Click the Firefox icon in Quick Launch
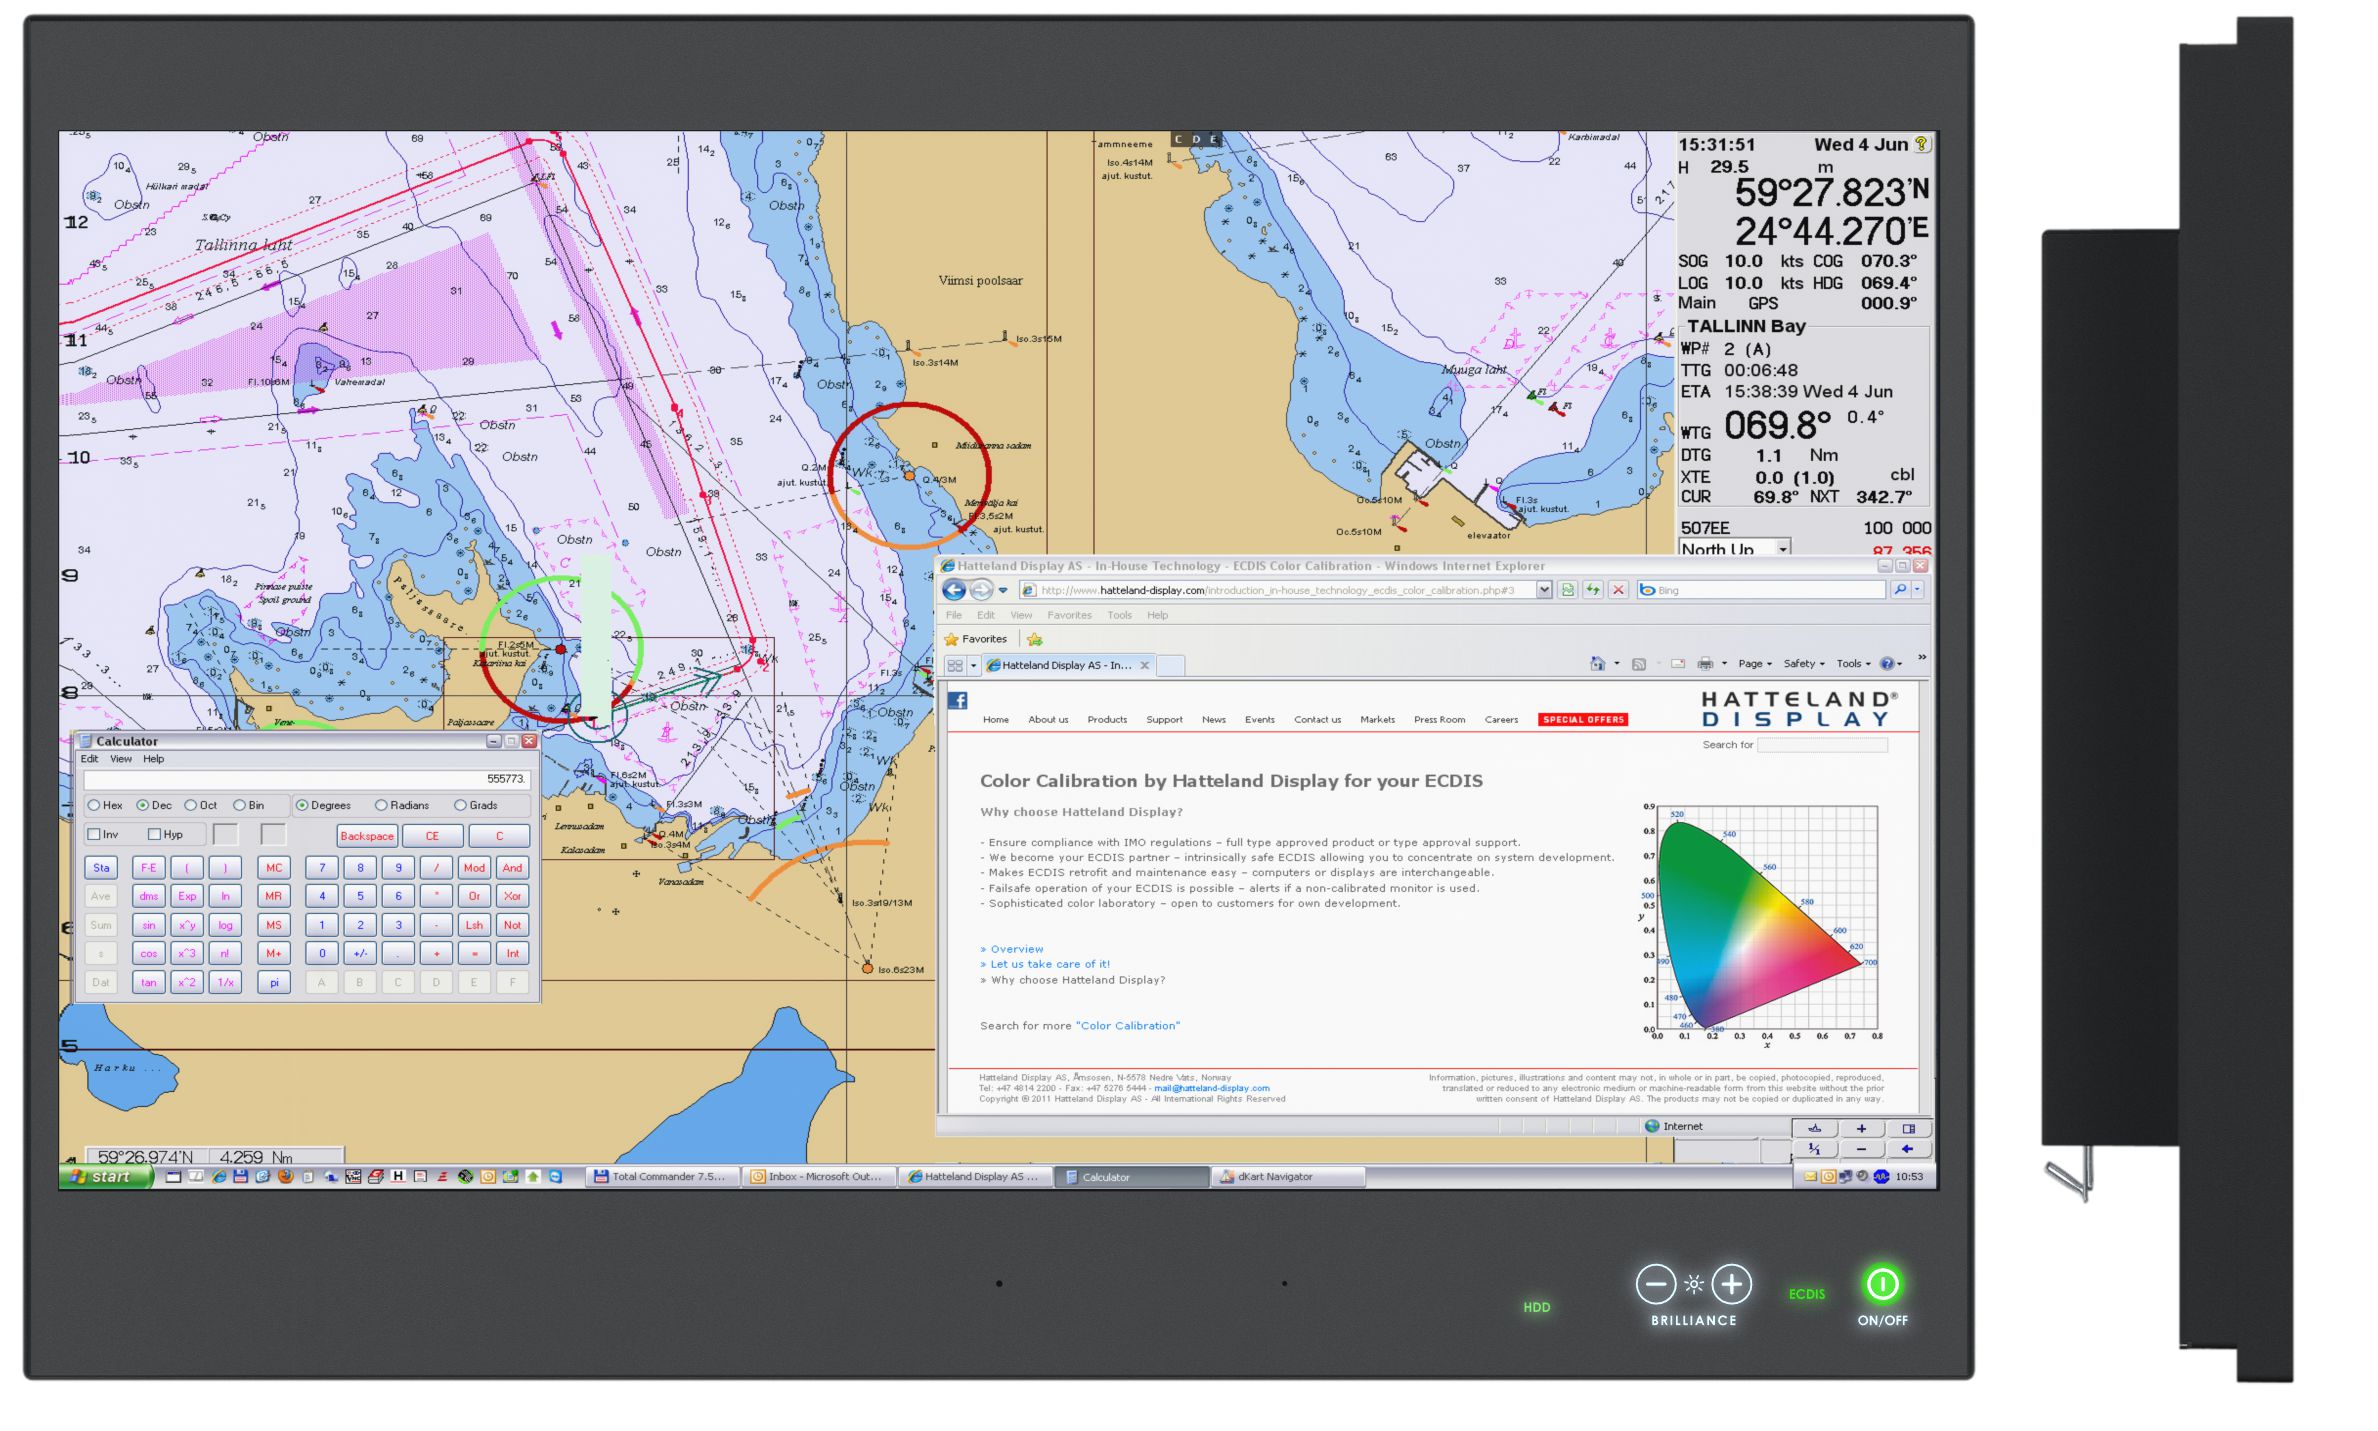Image resolution: width=2378 pixels, height=1431 pixels. point(285,1176)
